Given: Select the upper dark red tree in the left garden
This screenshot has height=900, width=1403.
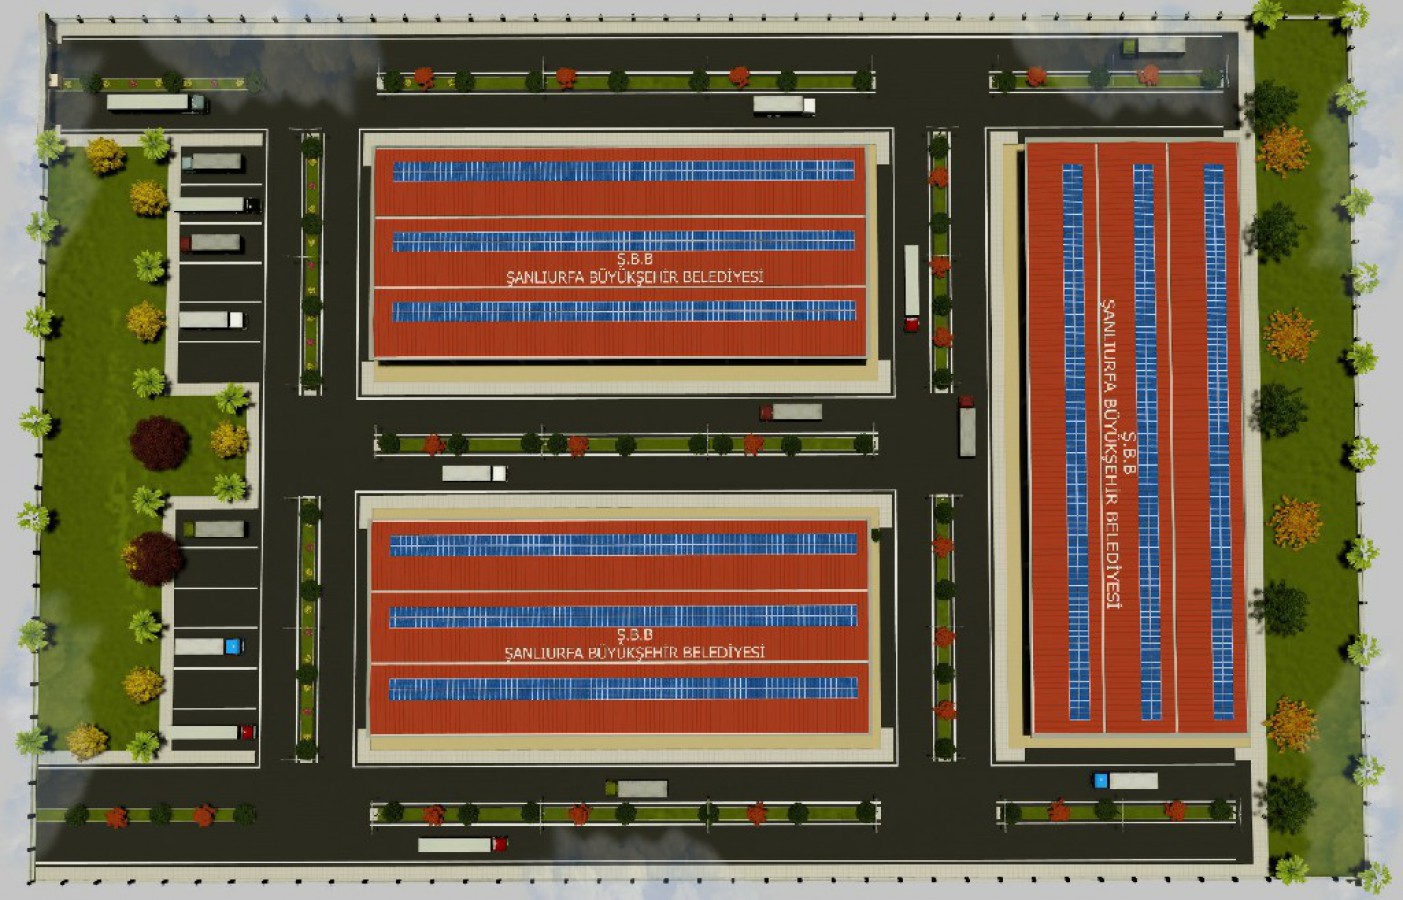Looking at the screenshot, I should (159, 443).
